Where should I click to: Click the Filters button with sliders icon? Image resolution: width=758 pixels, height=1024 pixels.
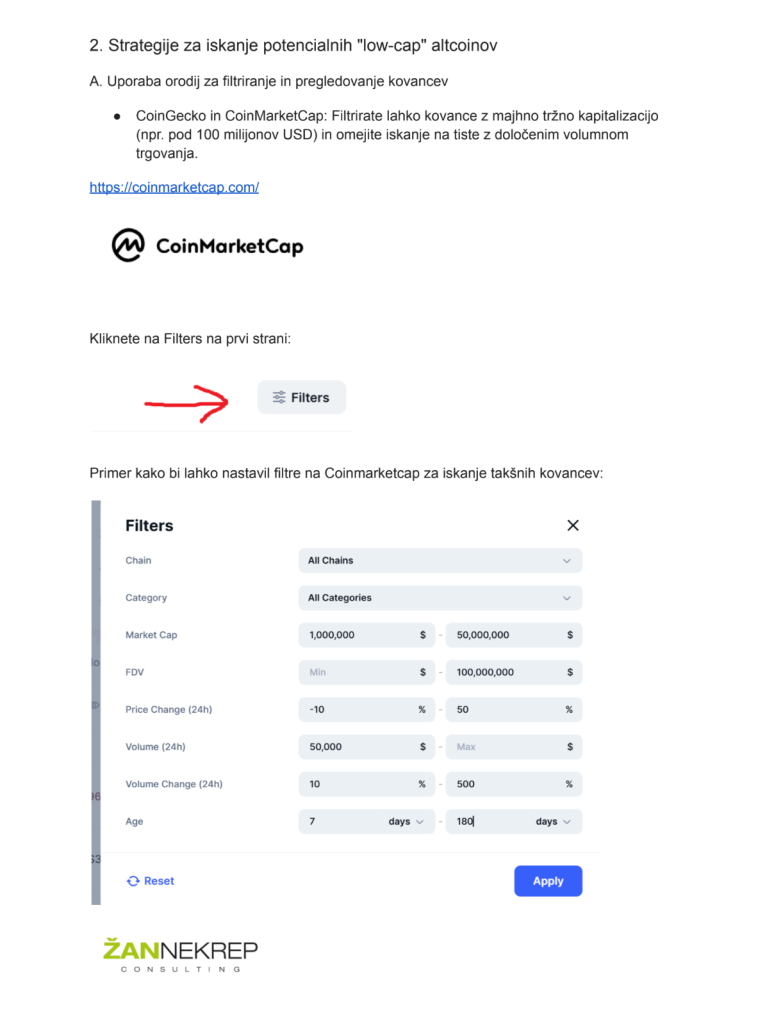[x=301, y=397]
